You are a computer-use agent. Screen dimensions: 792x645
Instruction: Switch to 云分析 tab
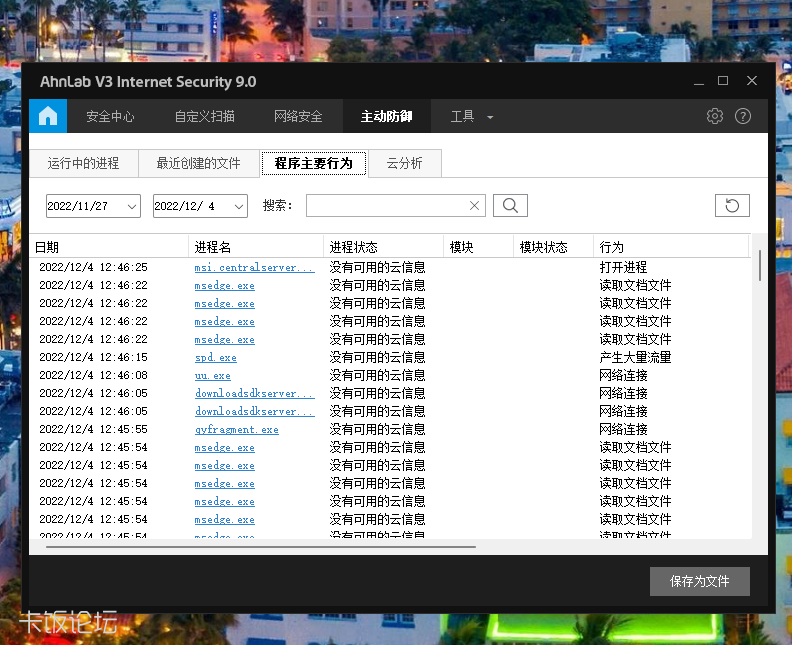pos(405,163)
